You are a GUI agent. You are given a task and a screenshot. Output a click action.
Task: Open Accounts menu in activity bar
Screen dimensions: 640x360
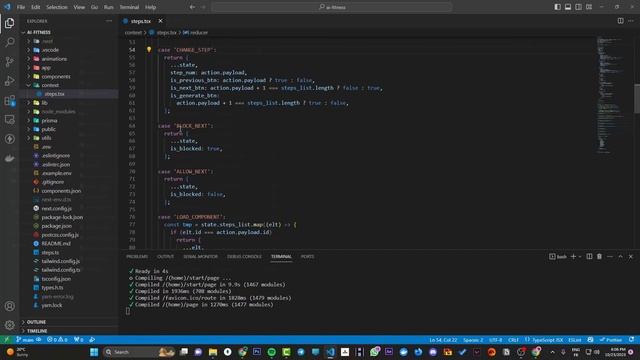[x=9, y=306]
